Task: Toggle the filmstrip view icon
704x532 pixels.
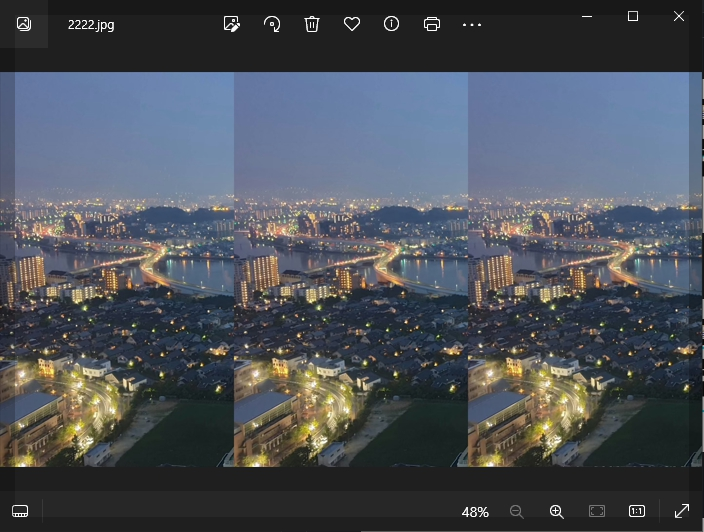Action: click(20, 511)
